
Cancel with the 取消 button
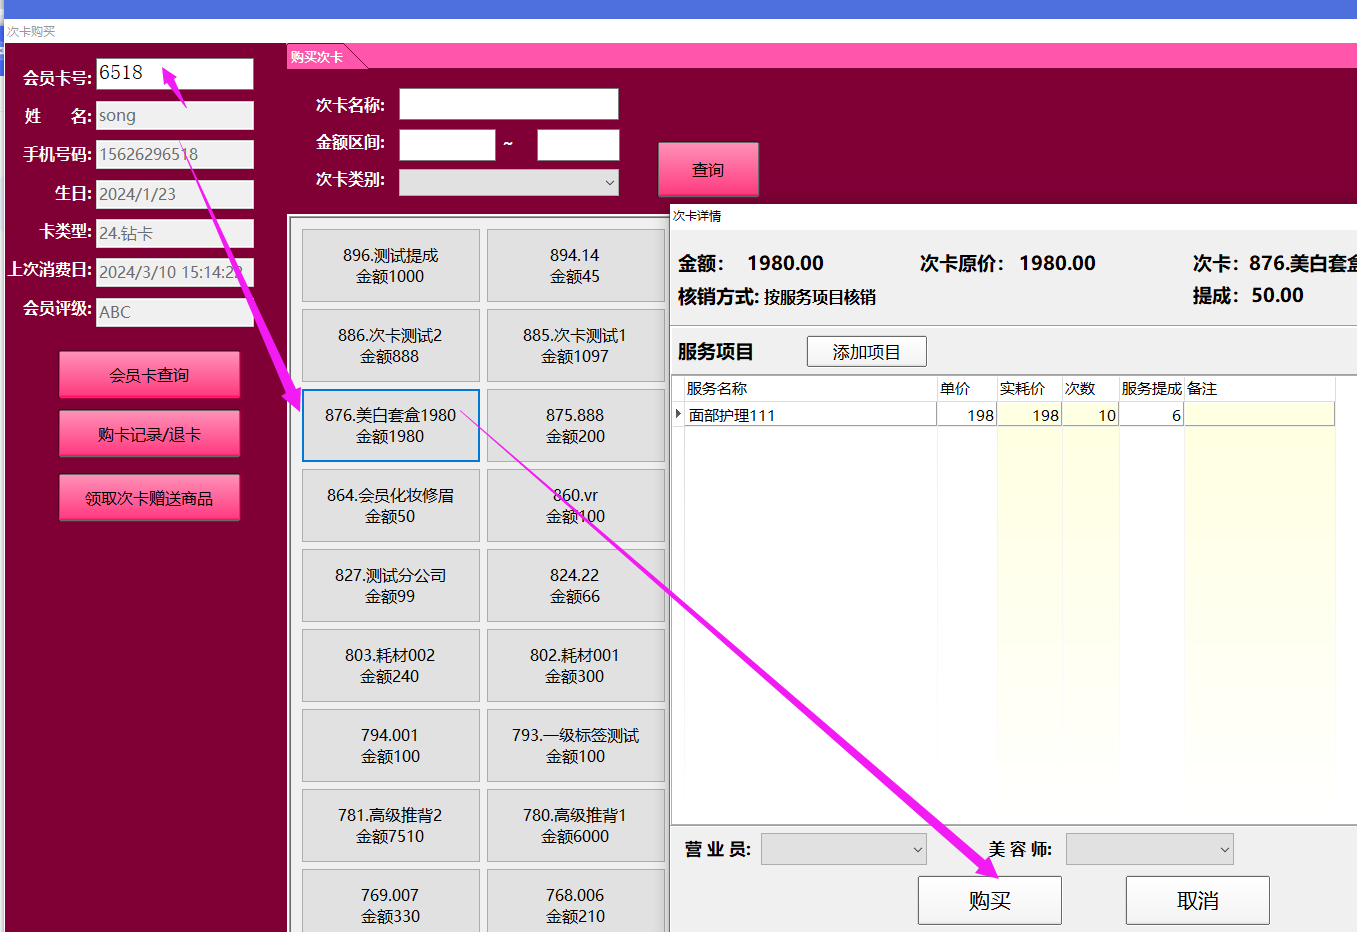point(1197,900)
